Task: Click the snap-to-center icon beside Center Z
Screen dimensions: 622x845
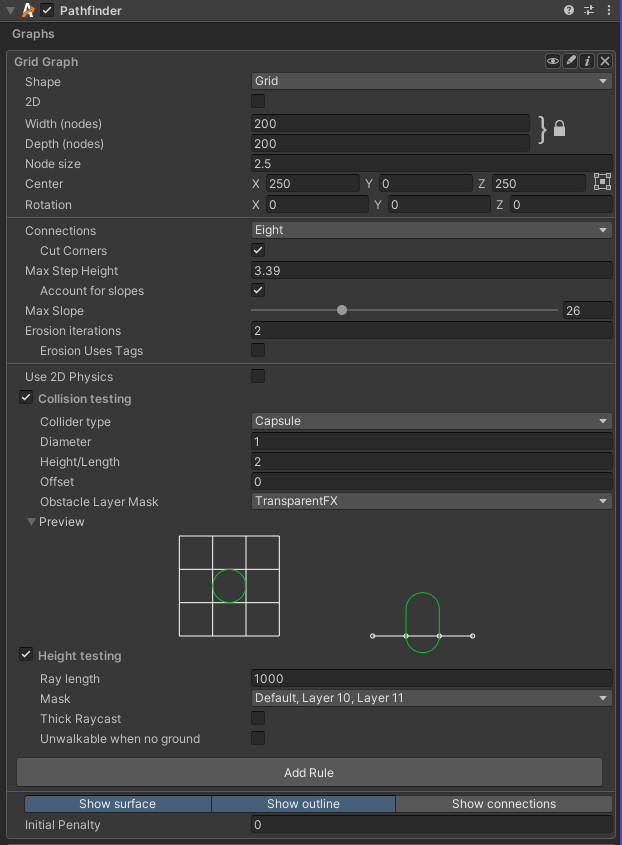Action: coord(602,182)
